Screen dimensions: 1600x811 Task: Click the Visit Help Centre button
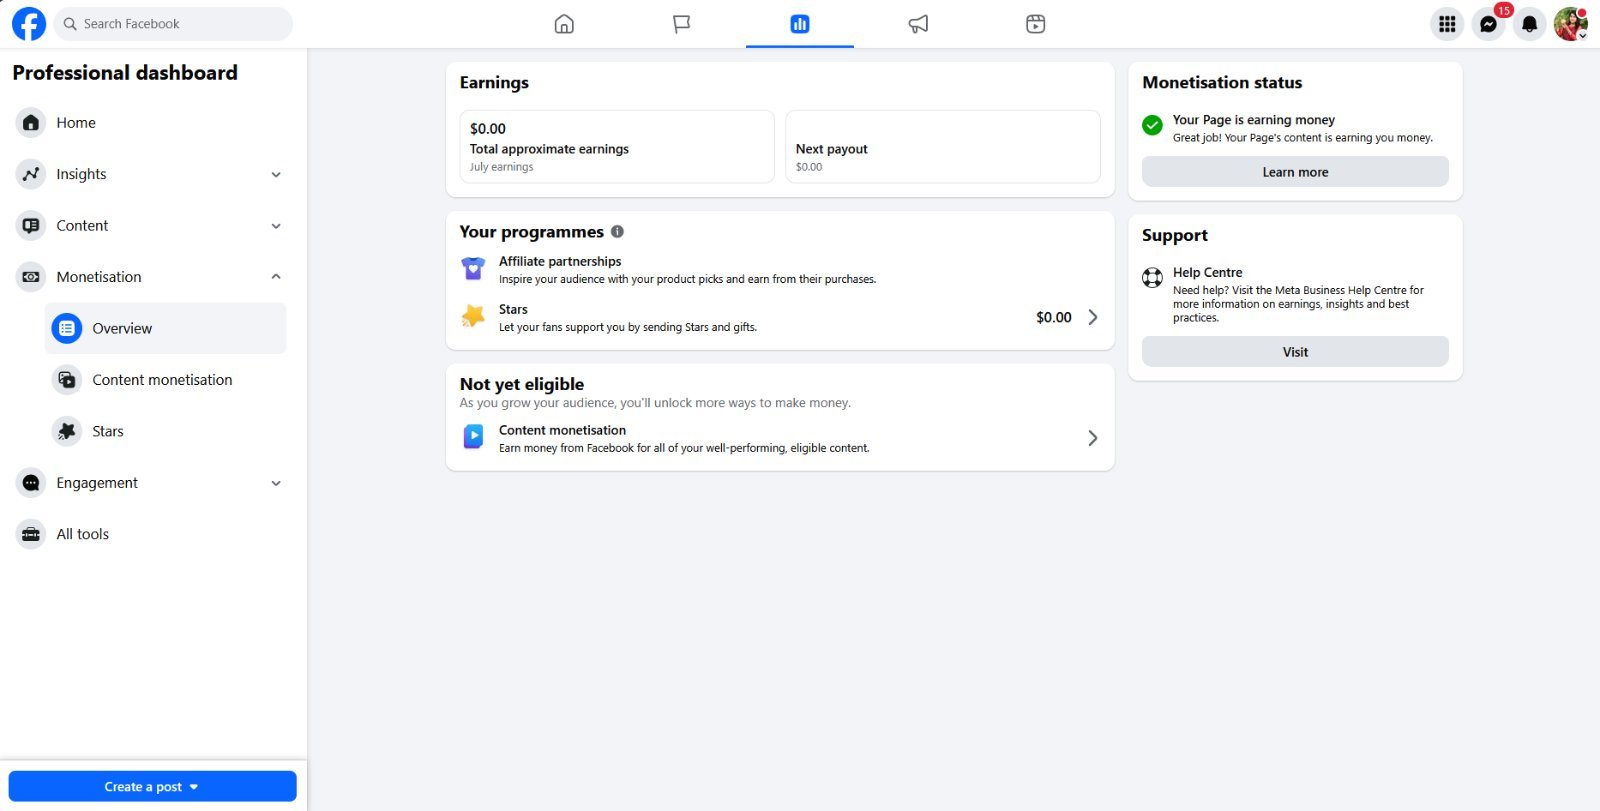(1295, 352)
